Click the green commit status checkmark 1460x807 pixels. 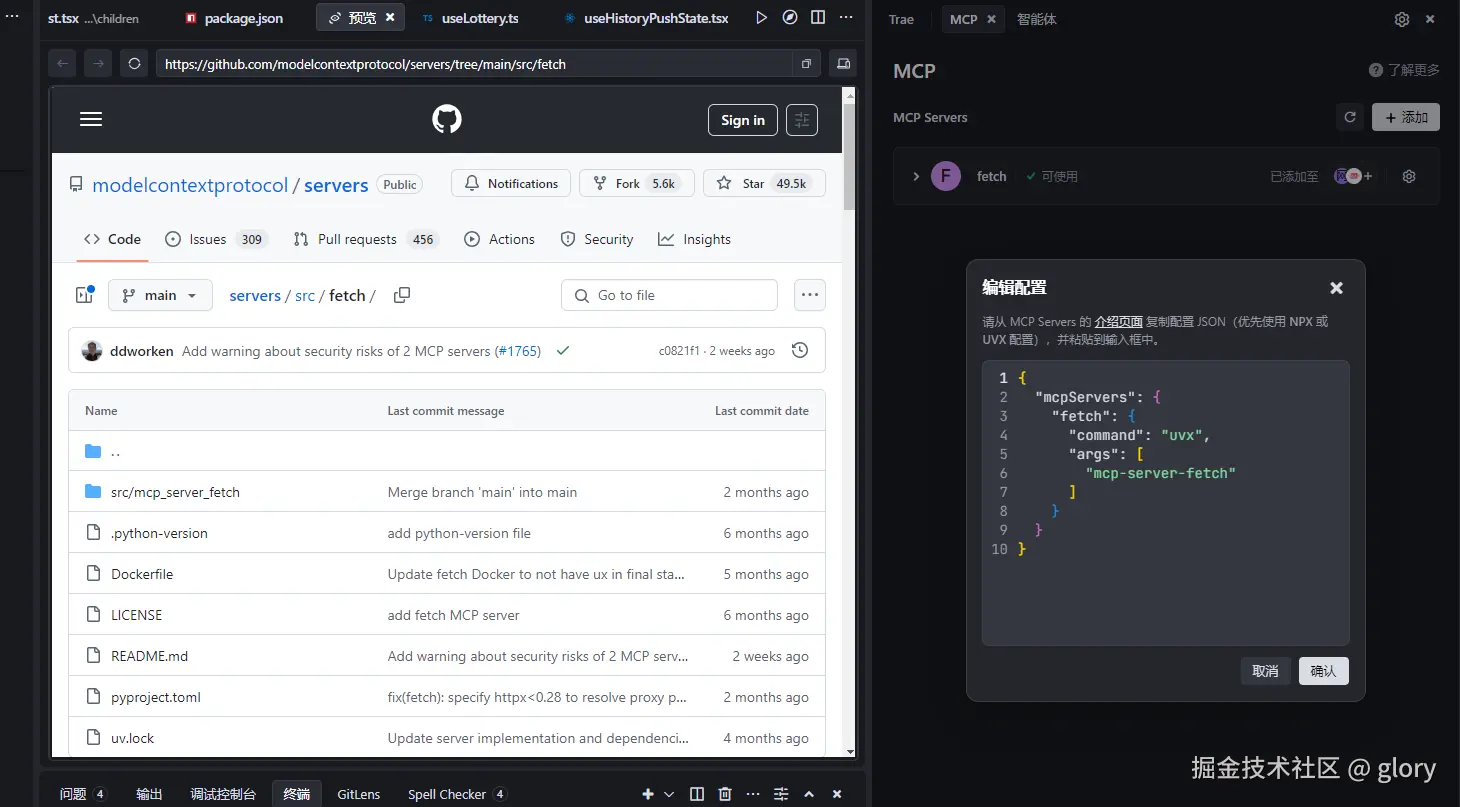click(563, 351)
